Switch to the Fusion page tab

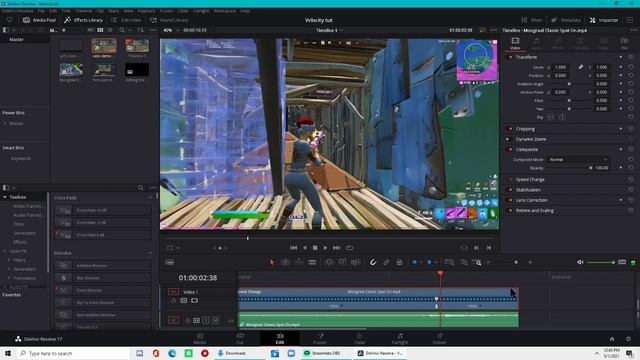pos(320,339)
